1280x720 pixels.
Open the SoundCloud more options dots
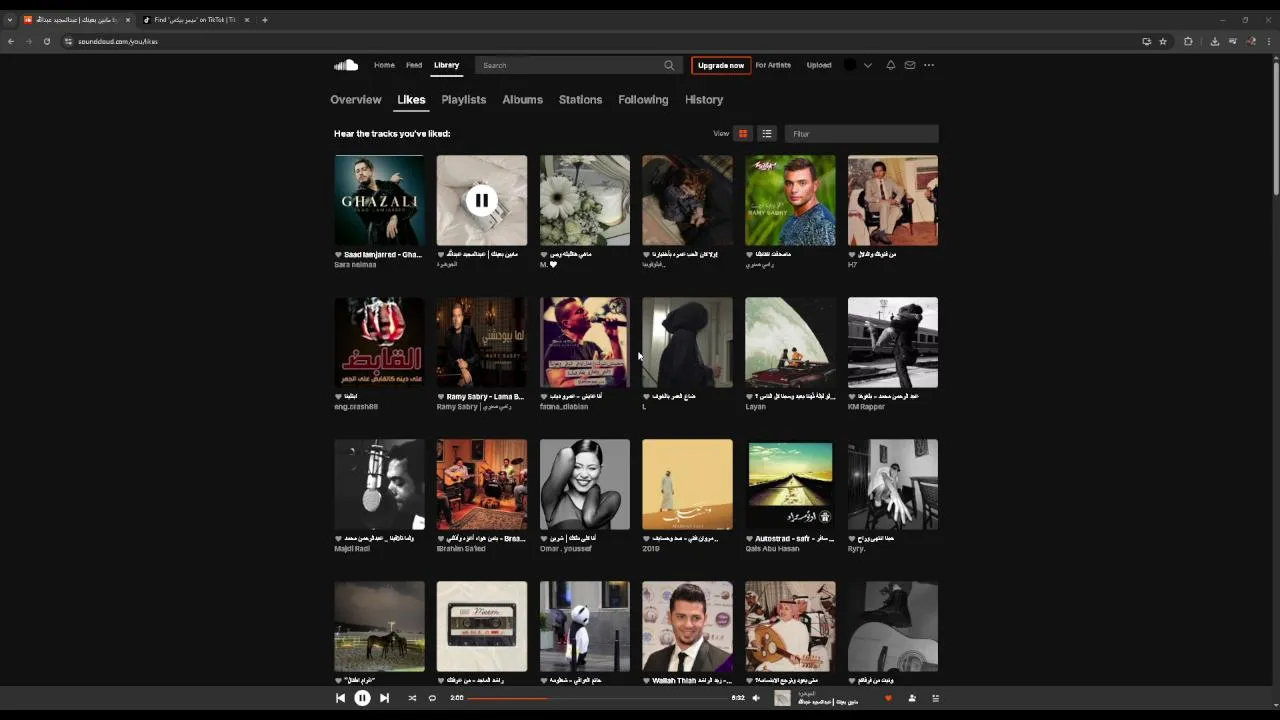(929, 65)
